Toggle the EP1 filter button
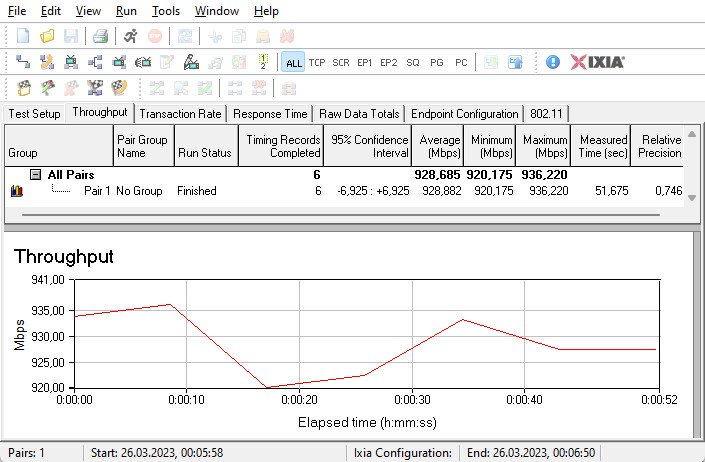Image resolution: width=705 pixels, height=462 pixels. point(365,62)
